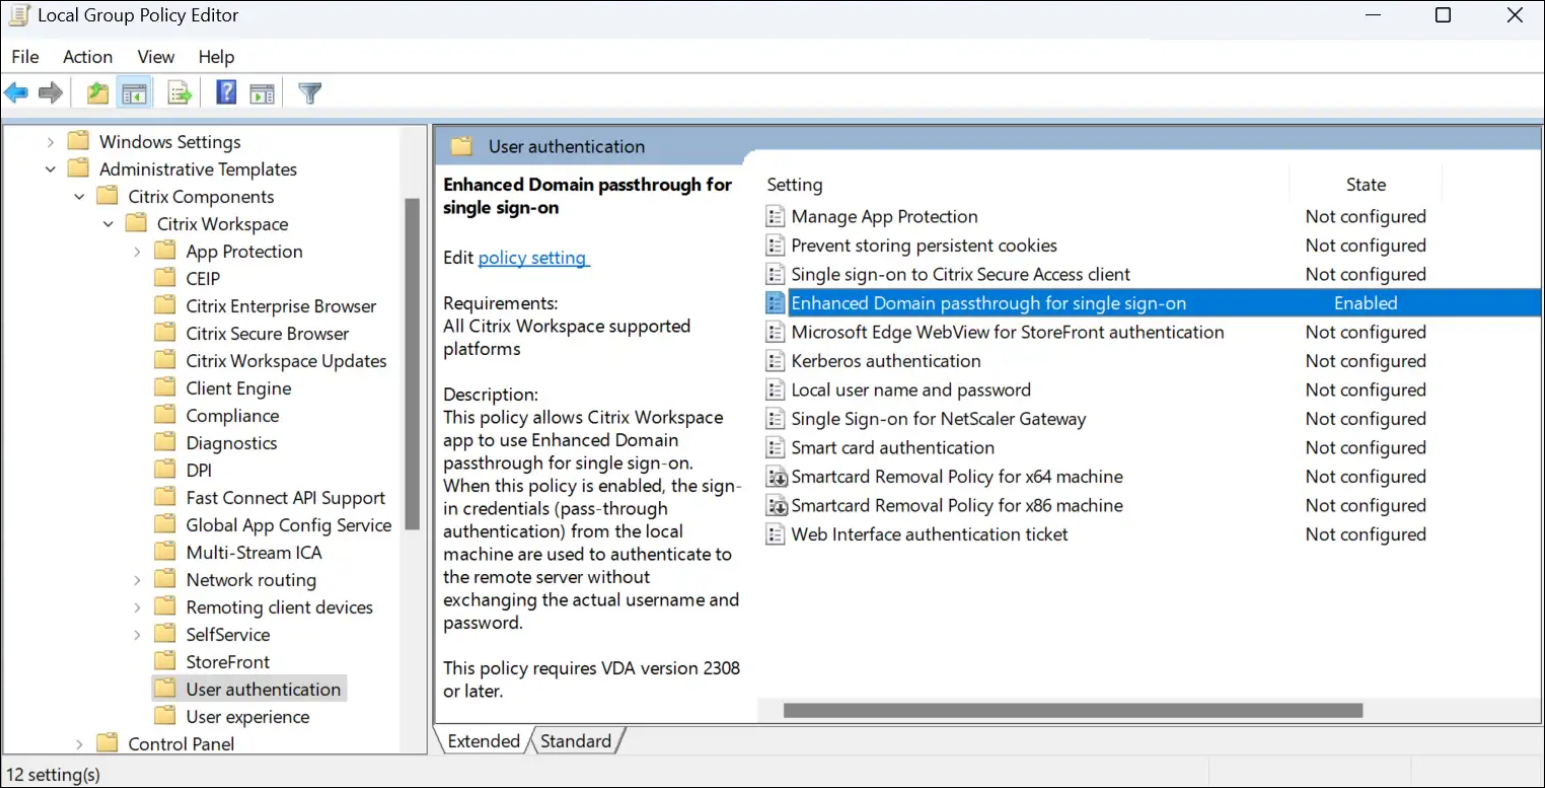Select Citrix Secure Browser in tree
This screenshot has height=788, width=1545.
pyautogui.click(x=267, y=334)
